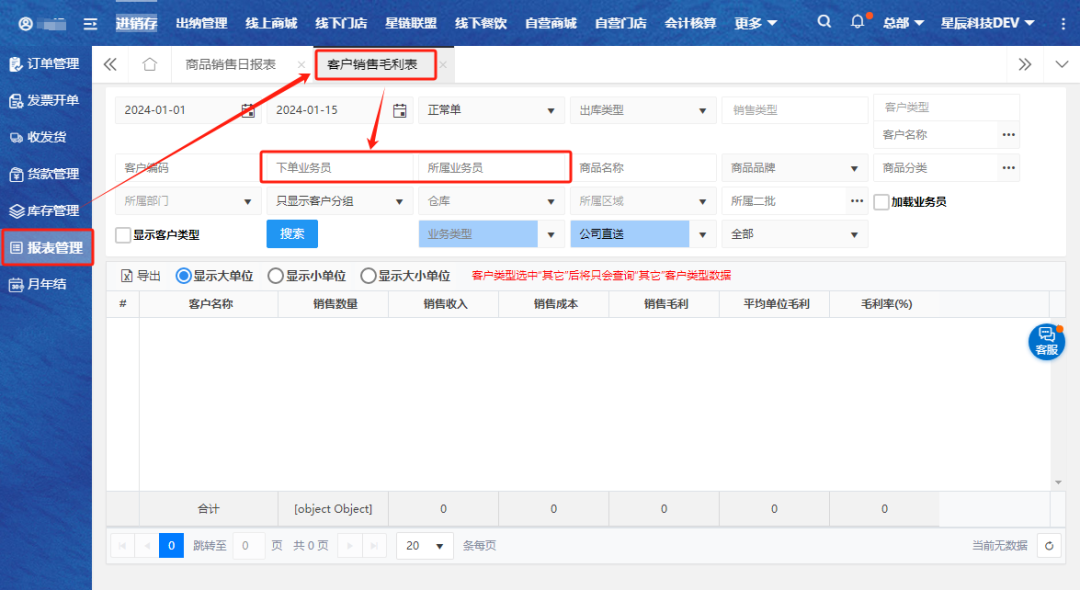This screenshot has height=590, width=1080.
Task: Expand the 出库类型 dropdown
Action: point(640,110)
